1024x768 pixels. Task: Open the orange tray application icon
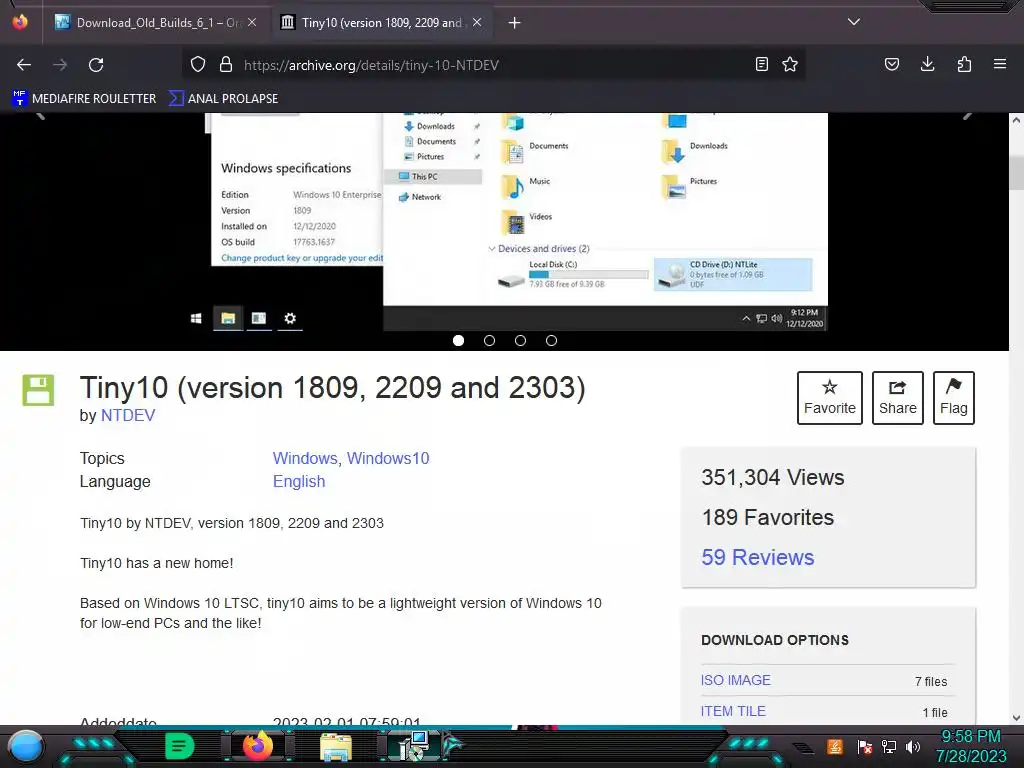pyautogui.click(x=835, y=746)
